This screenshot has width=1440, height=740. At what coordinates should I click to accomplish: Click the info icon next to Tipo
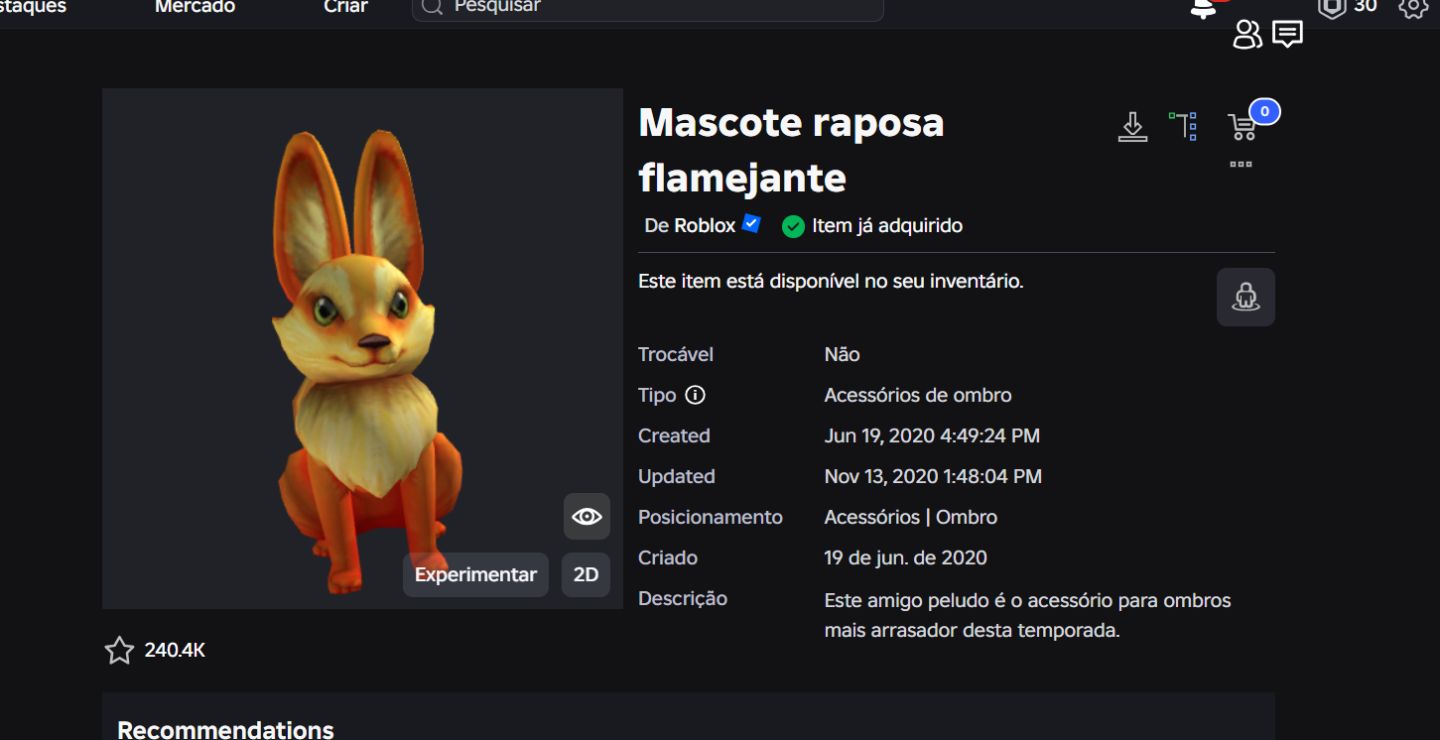695,395
